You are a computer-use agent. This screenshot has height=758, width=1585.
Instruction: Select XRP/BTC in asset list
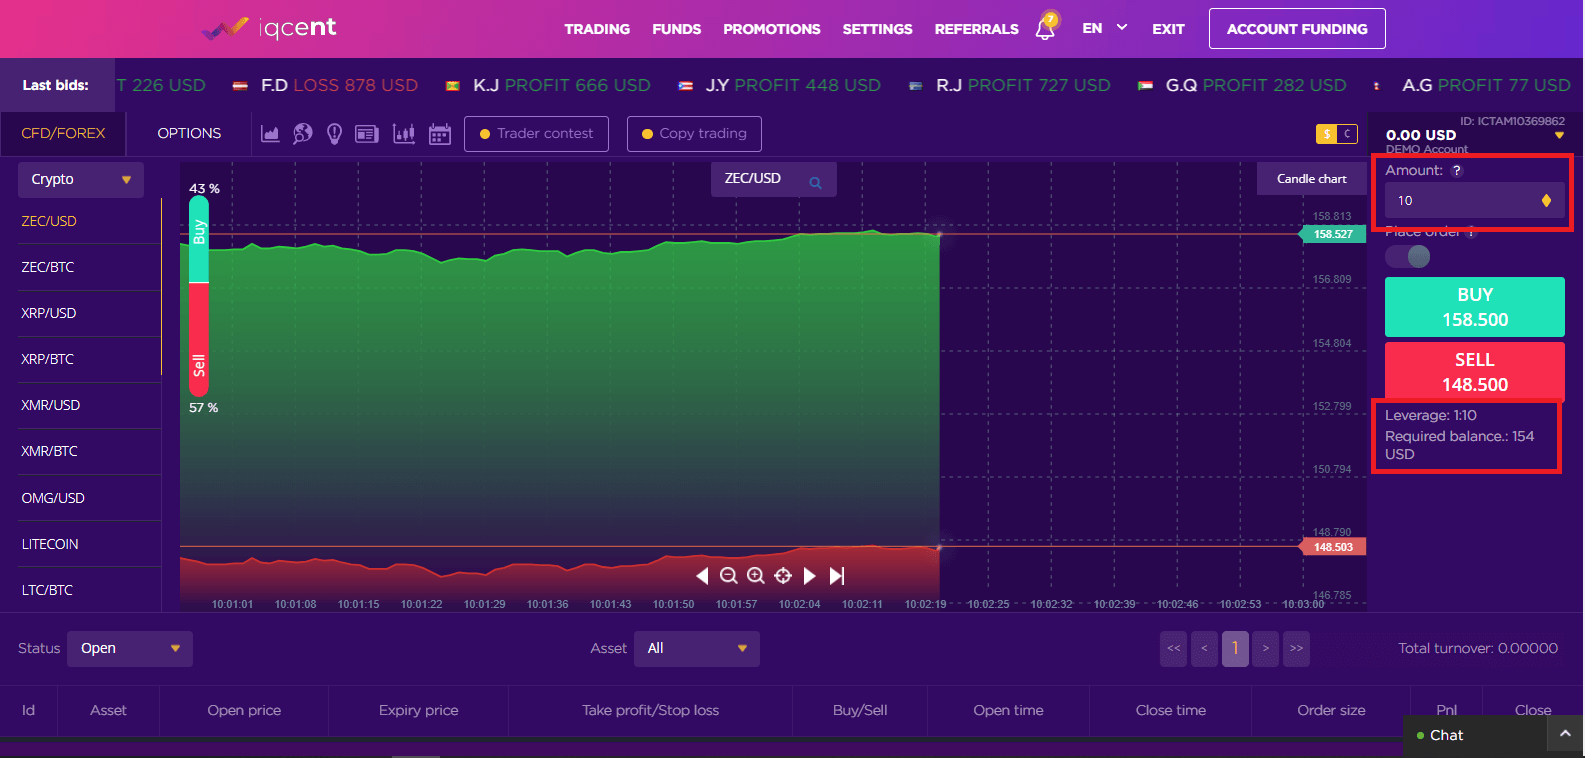click(89, 359)
